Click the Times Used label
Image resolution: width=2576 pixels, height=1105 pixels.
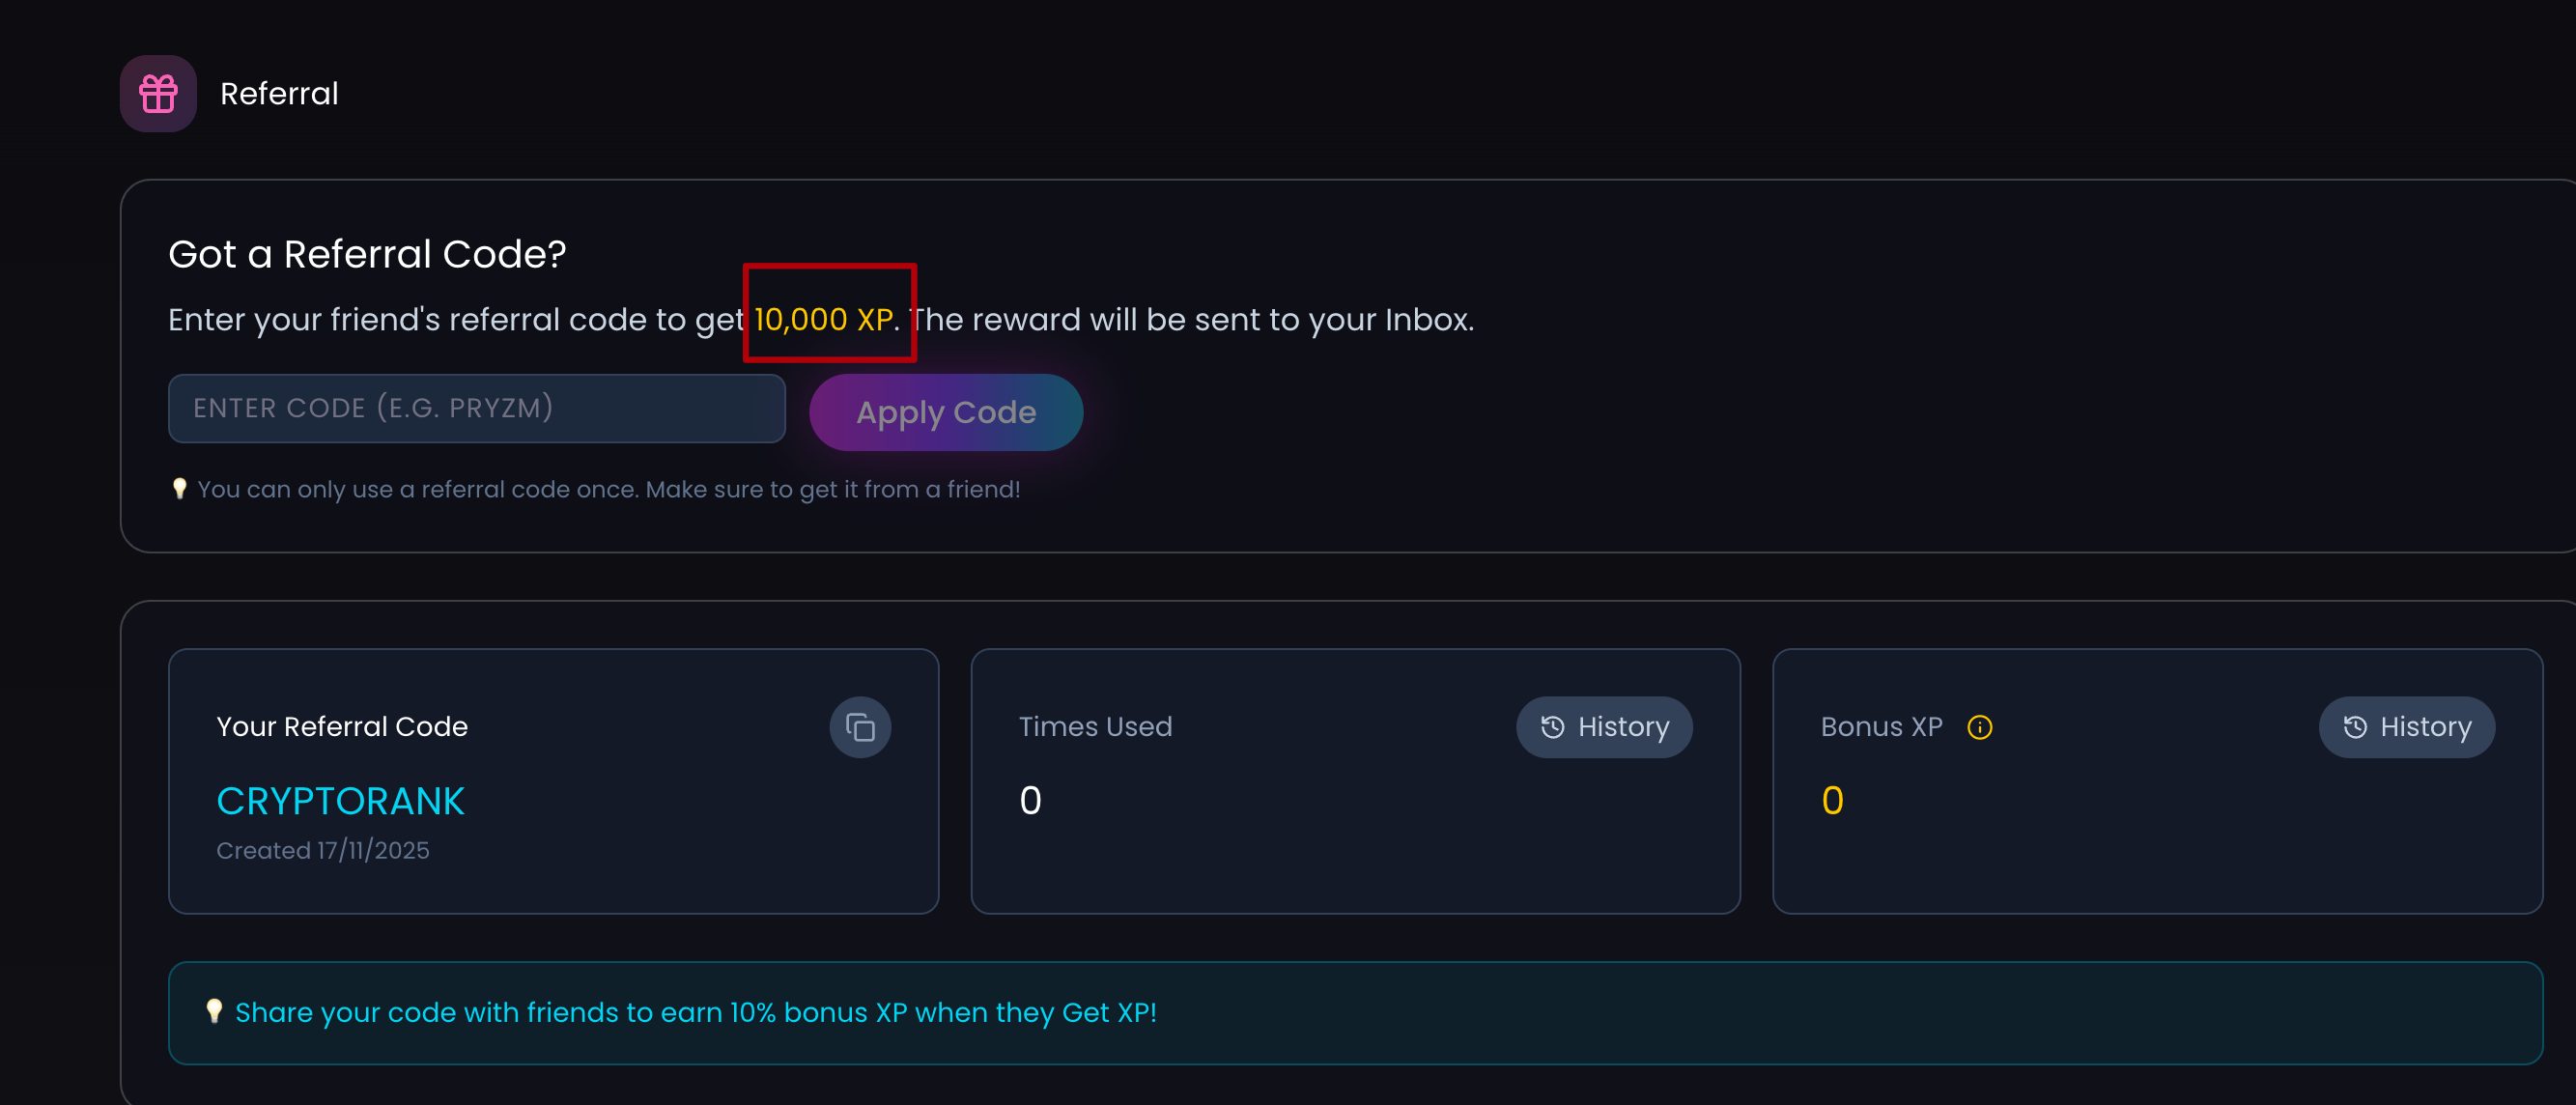coord(1095,727)
